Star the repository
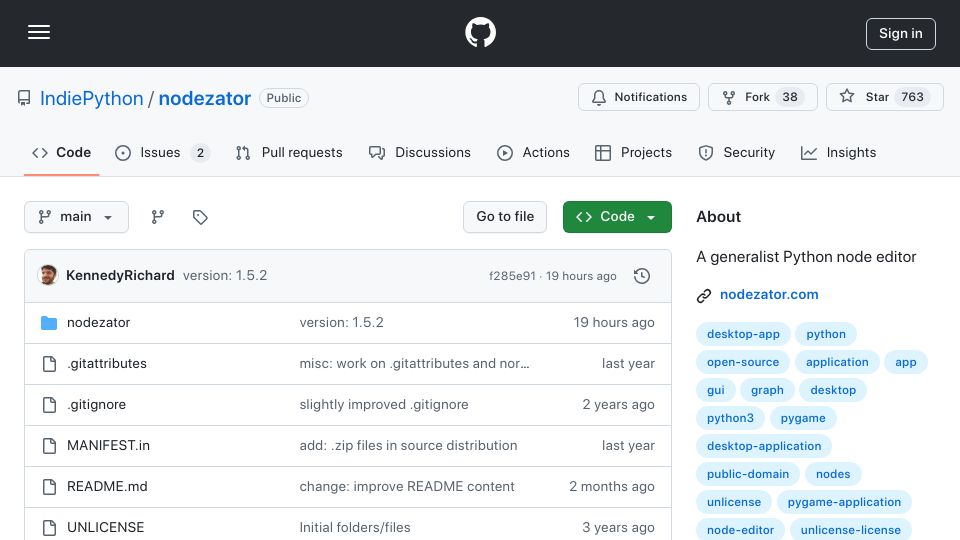960x540 pixels. [884, 97]
